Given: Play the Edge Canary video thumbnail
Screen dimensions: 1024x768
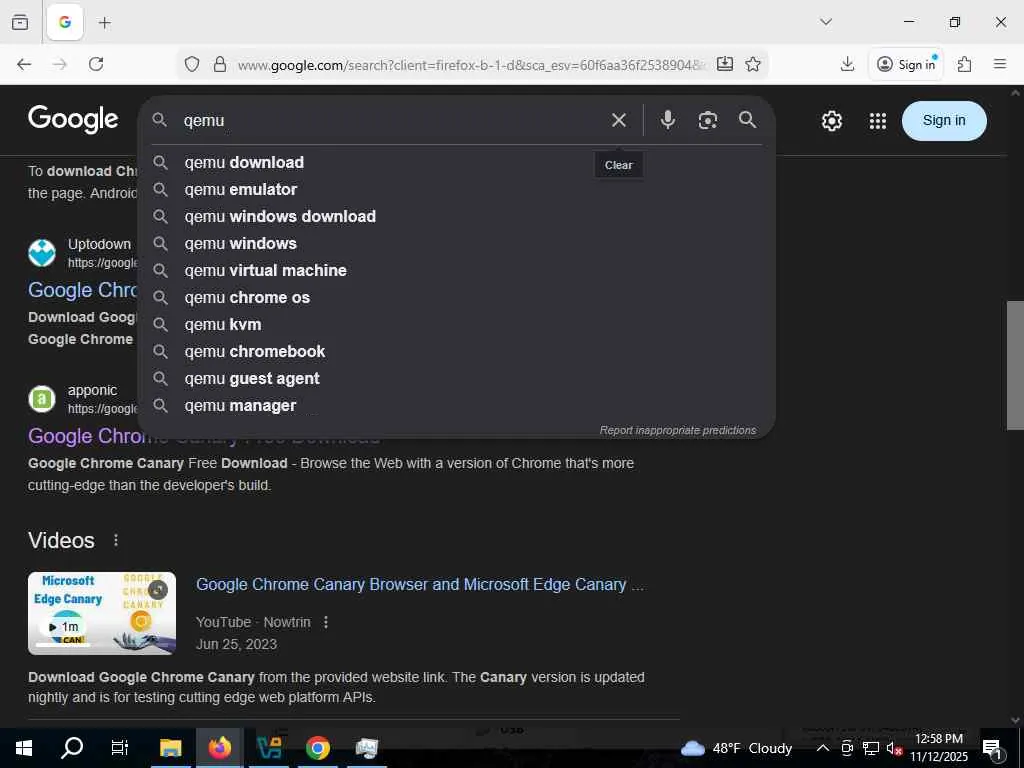Looking at the screenshot, I should coord(102,613).
